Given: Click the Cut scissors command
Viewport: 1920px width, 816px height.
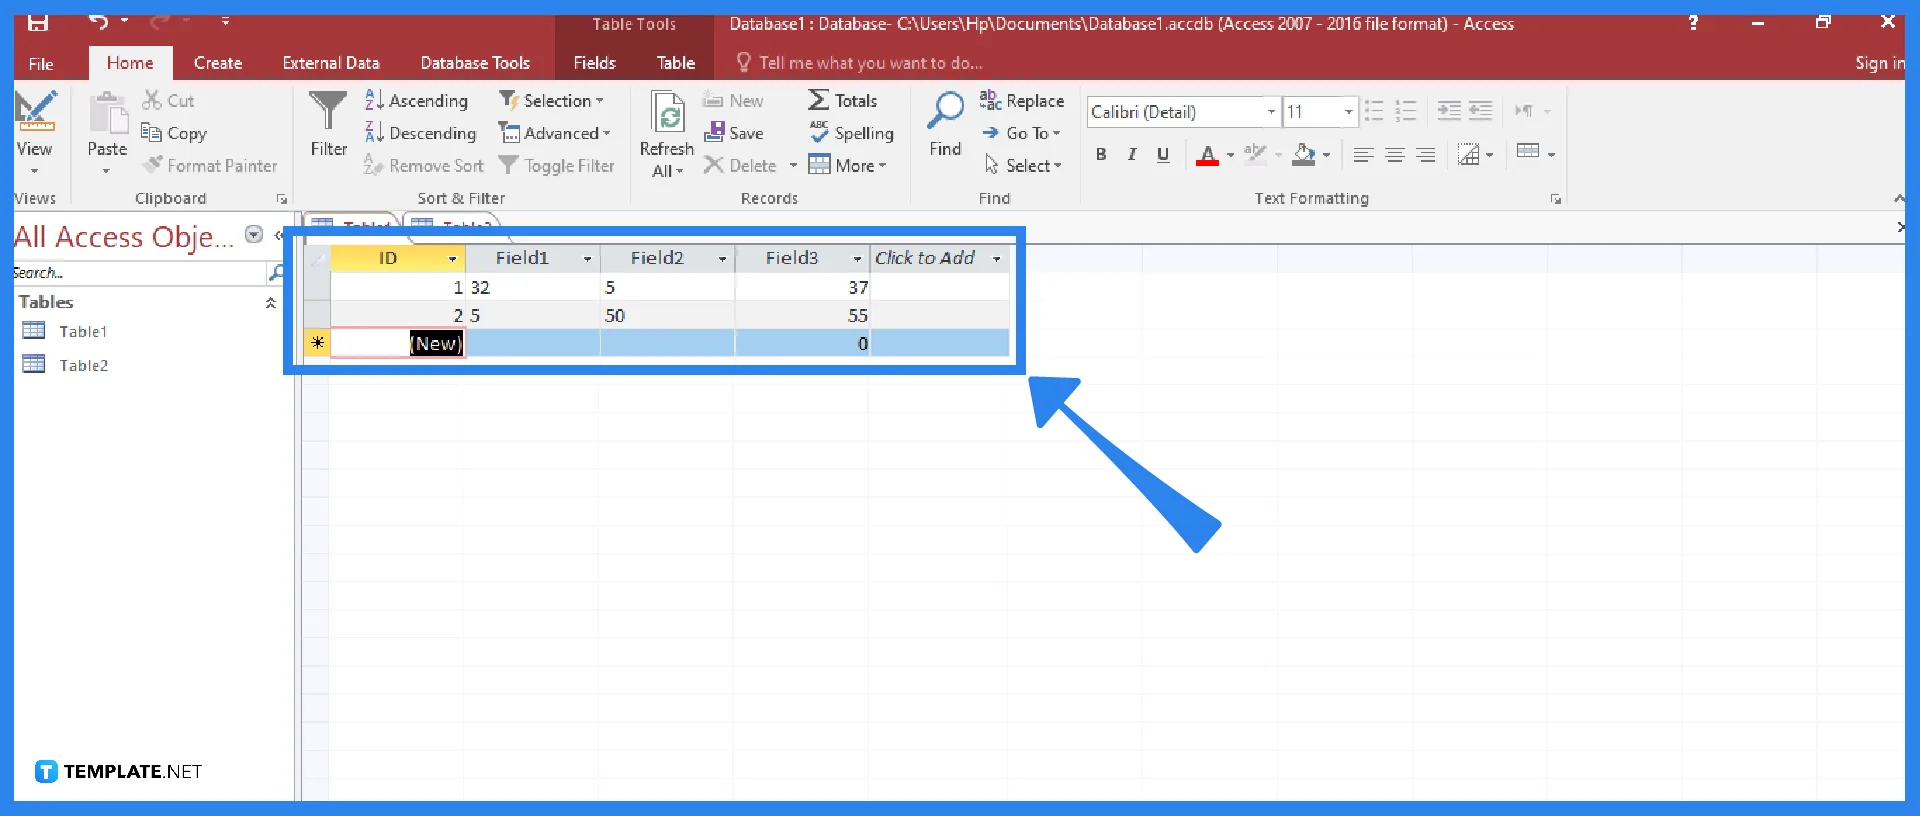Looking at the screenshot, I should (x=168, y=100).
